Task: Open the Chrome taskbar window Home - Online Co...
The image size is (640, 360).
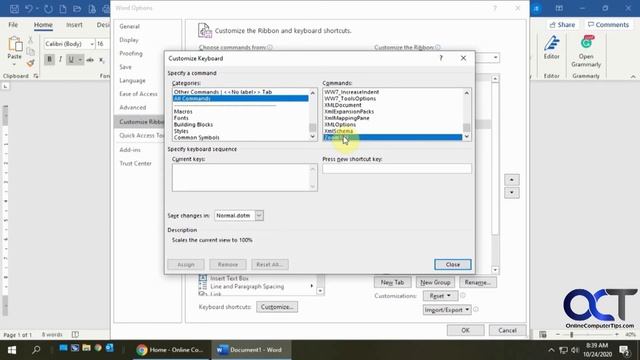Action: click(170, 350)
